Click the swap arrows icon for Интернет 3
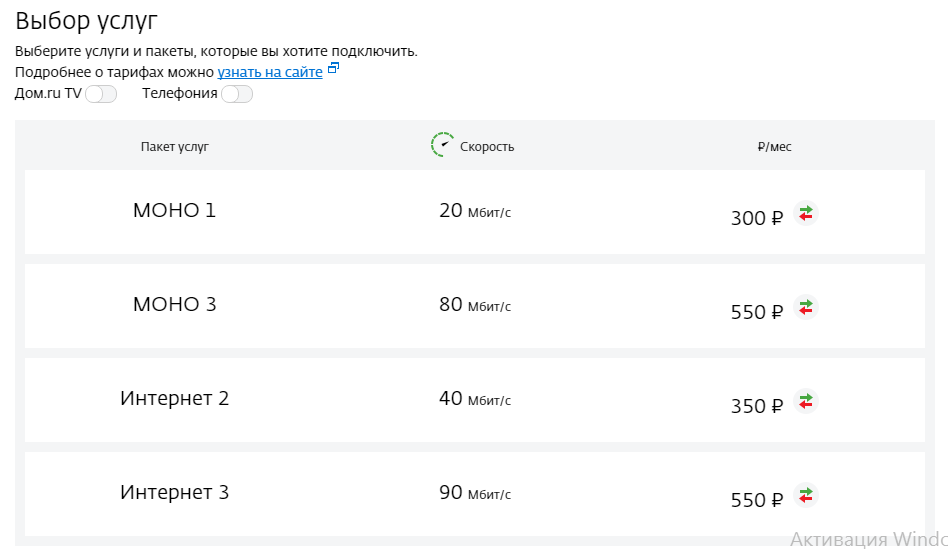This screenshot has height=556, width=948. [x=806, y=495]
